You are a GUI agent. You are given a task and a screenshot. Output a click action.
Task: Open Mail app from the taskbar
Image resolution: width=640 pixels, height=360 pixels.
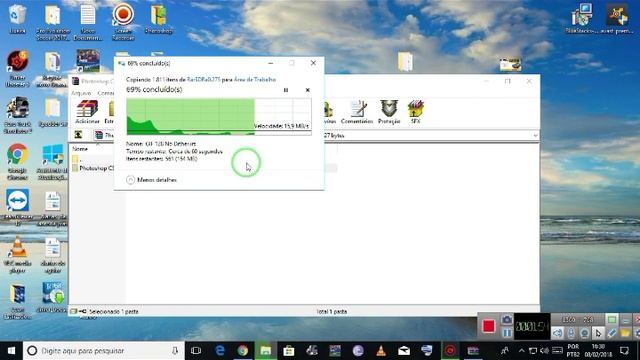click(x=404, y=351)
